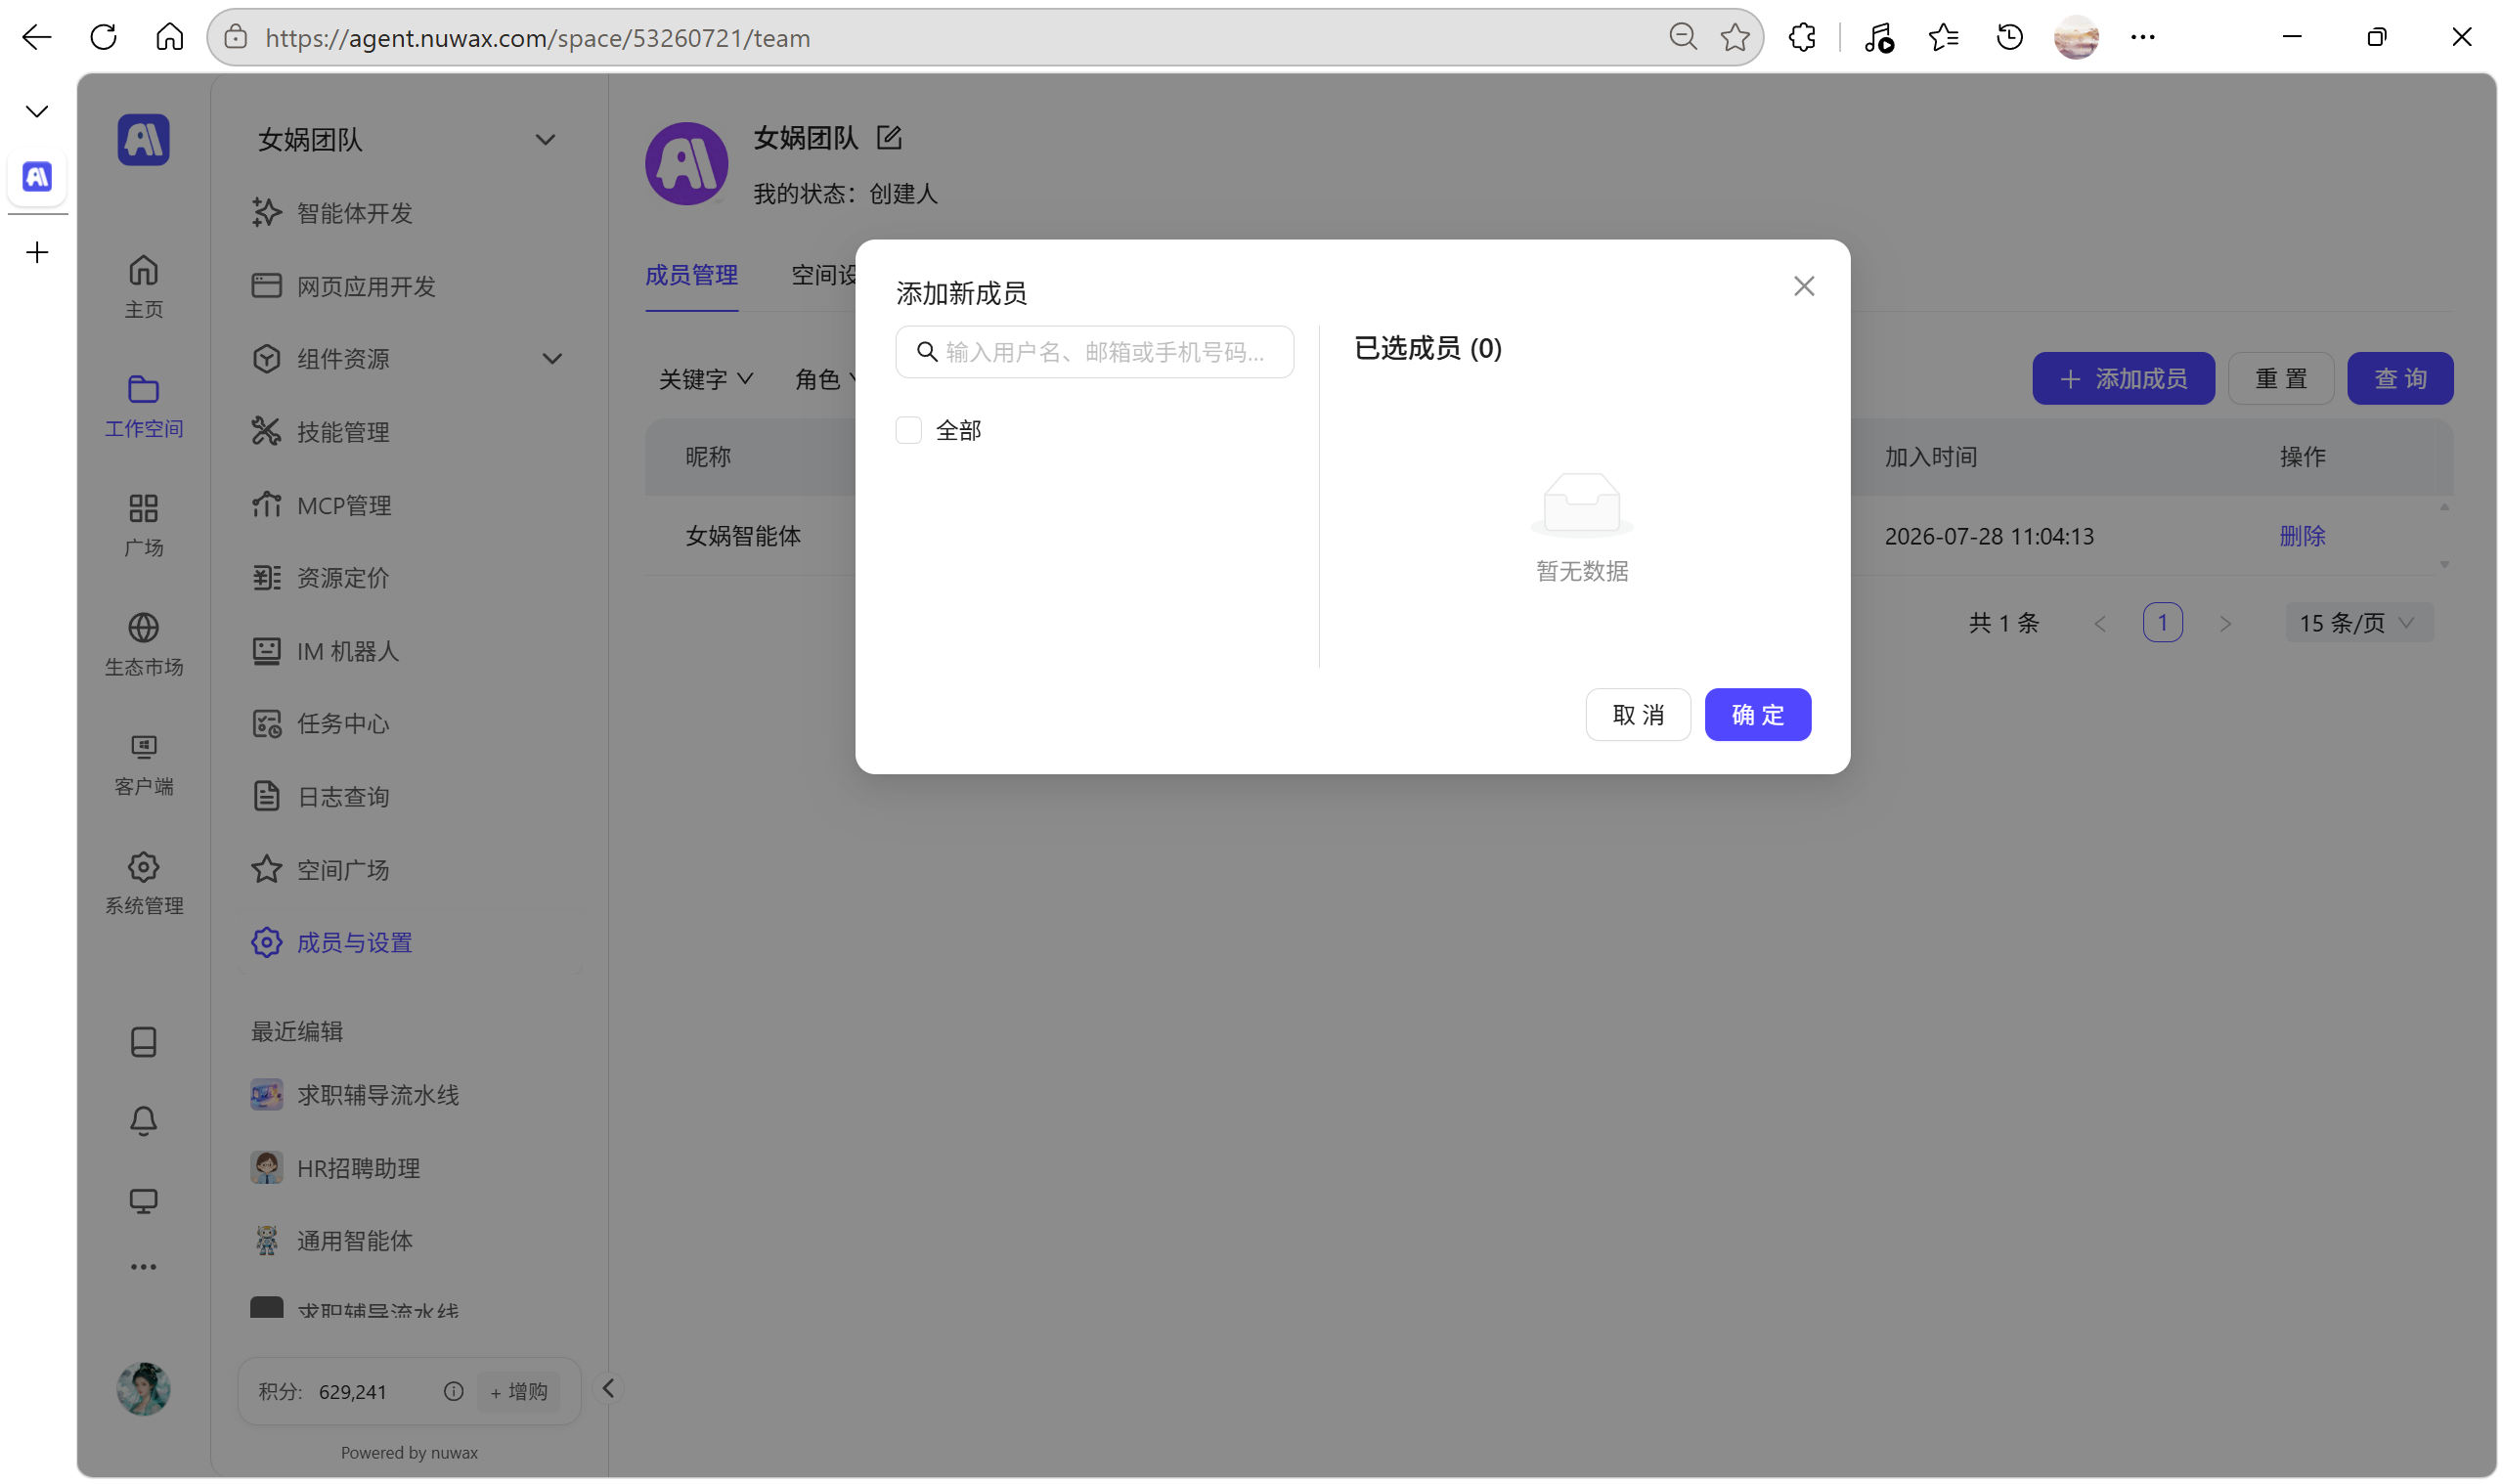Open the 主页 home sidebar icon

pos(143,285)
